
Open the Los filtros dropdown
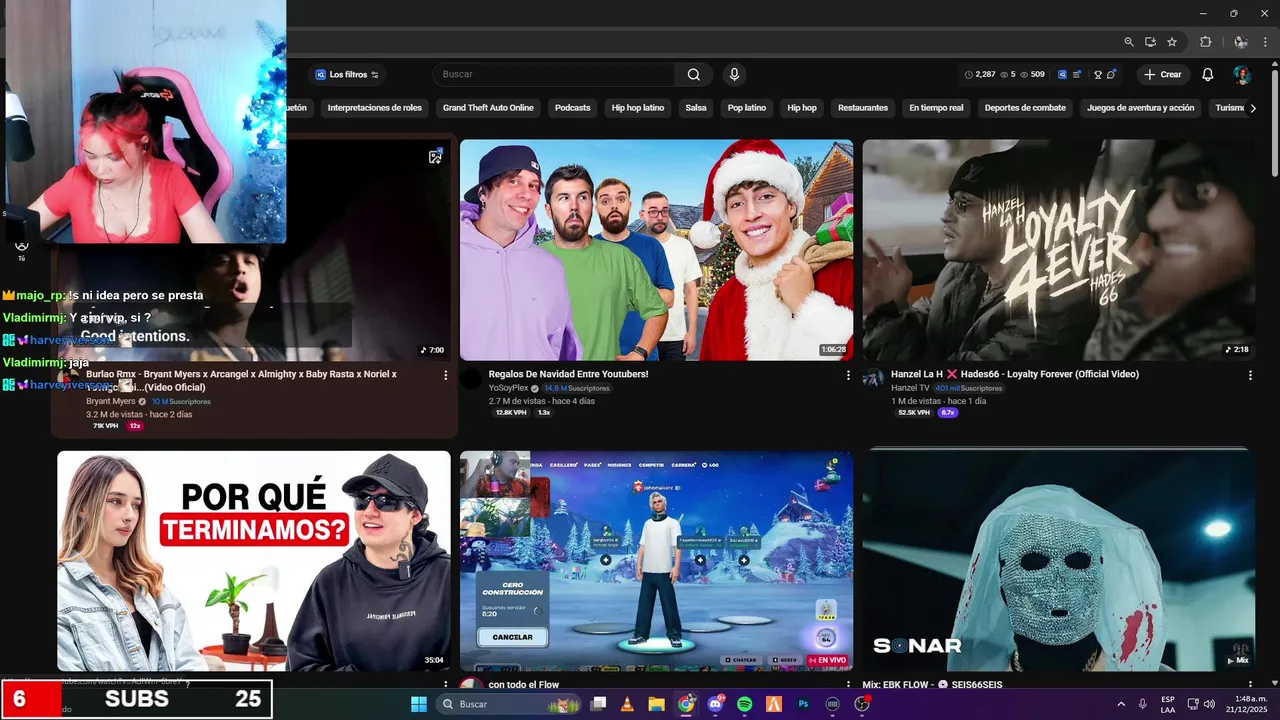click(x=347, y=74)
